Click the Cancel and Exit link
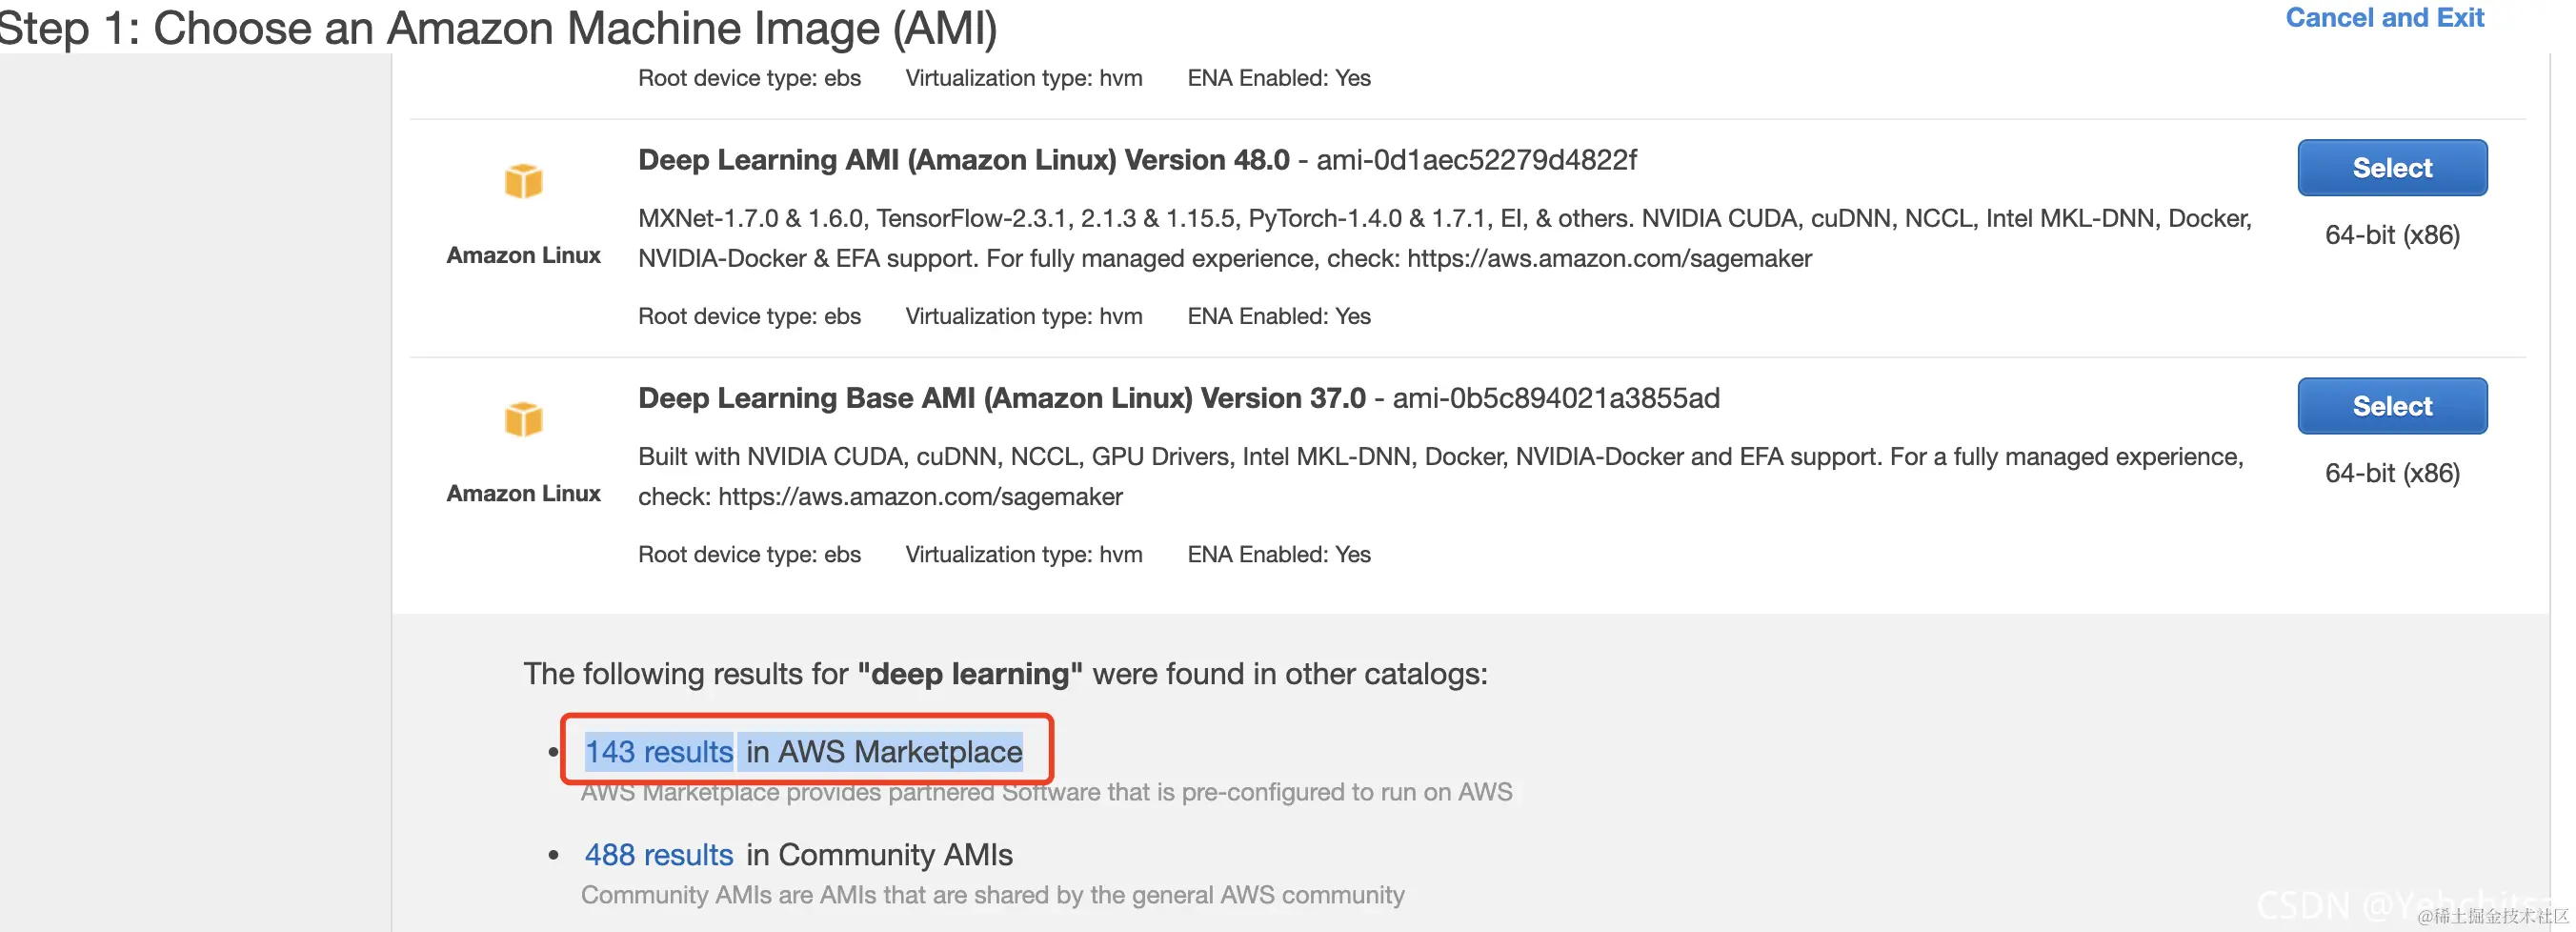Image resolution: width=2576 pixels, height=932 pixels. click(2384, 18)
